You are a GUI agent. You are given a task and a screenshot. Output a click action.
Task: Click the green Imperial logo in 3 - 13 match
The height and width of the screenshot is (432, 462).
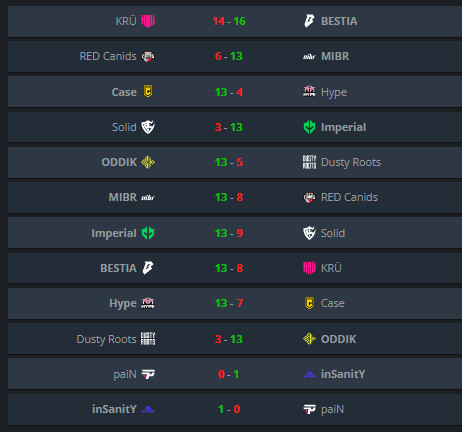[309, 127]
